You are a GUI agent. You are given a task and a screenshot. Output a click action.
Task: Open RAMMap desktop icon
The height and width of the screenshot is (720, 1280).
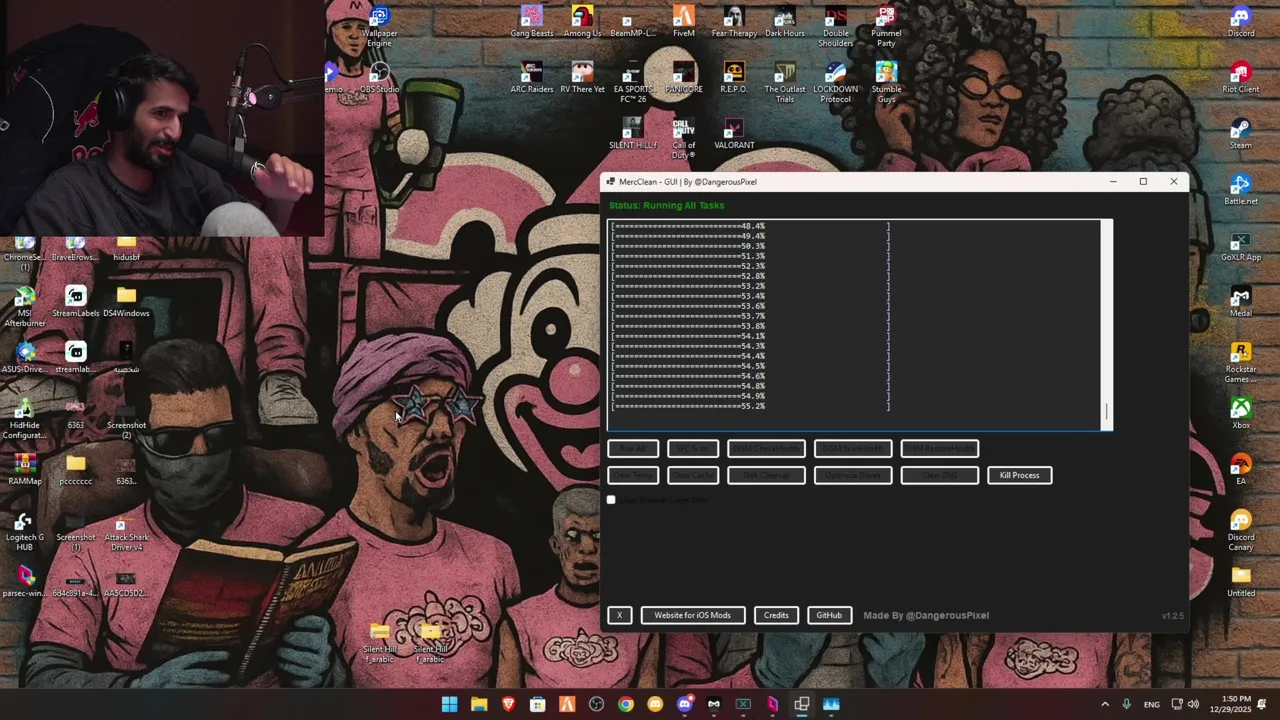(x=24, y=470)
